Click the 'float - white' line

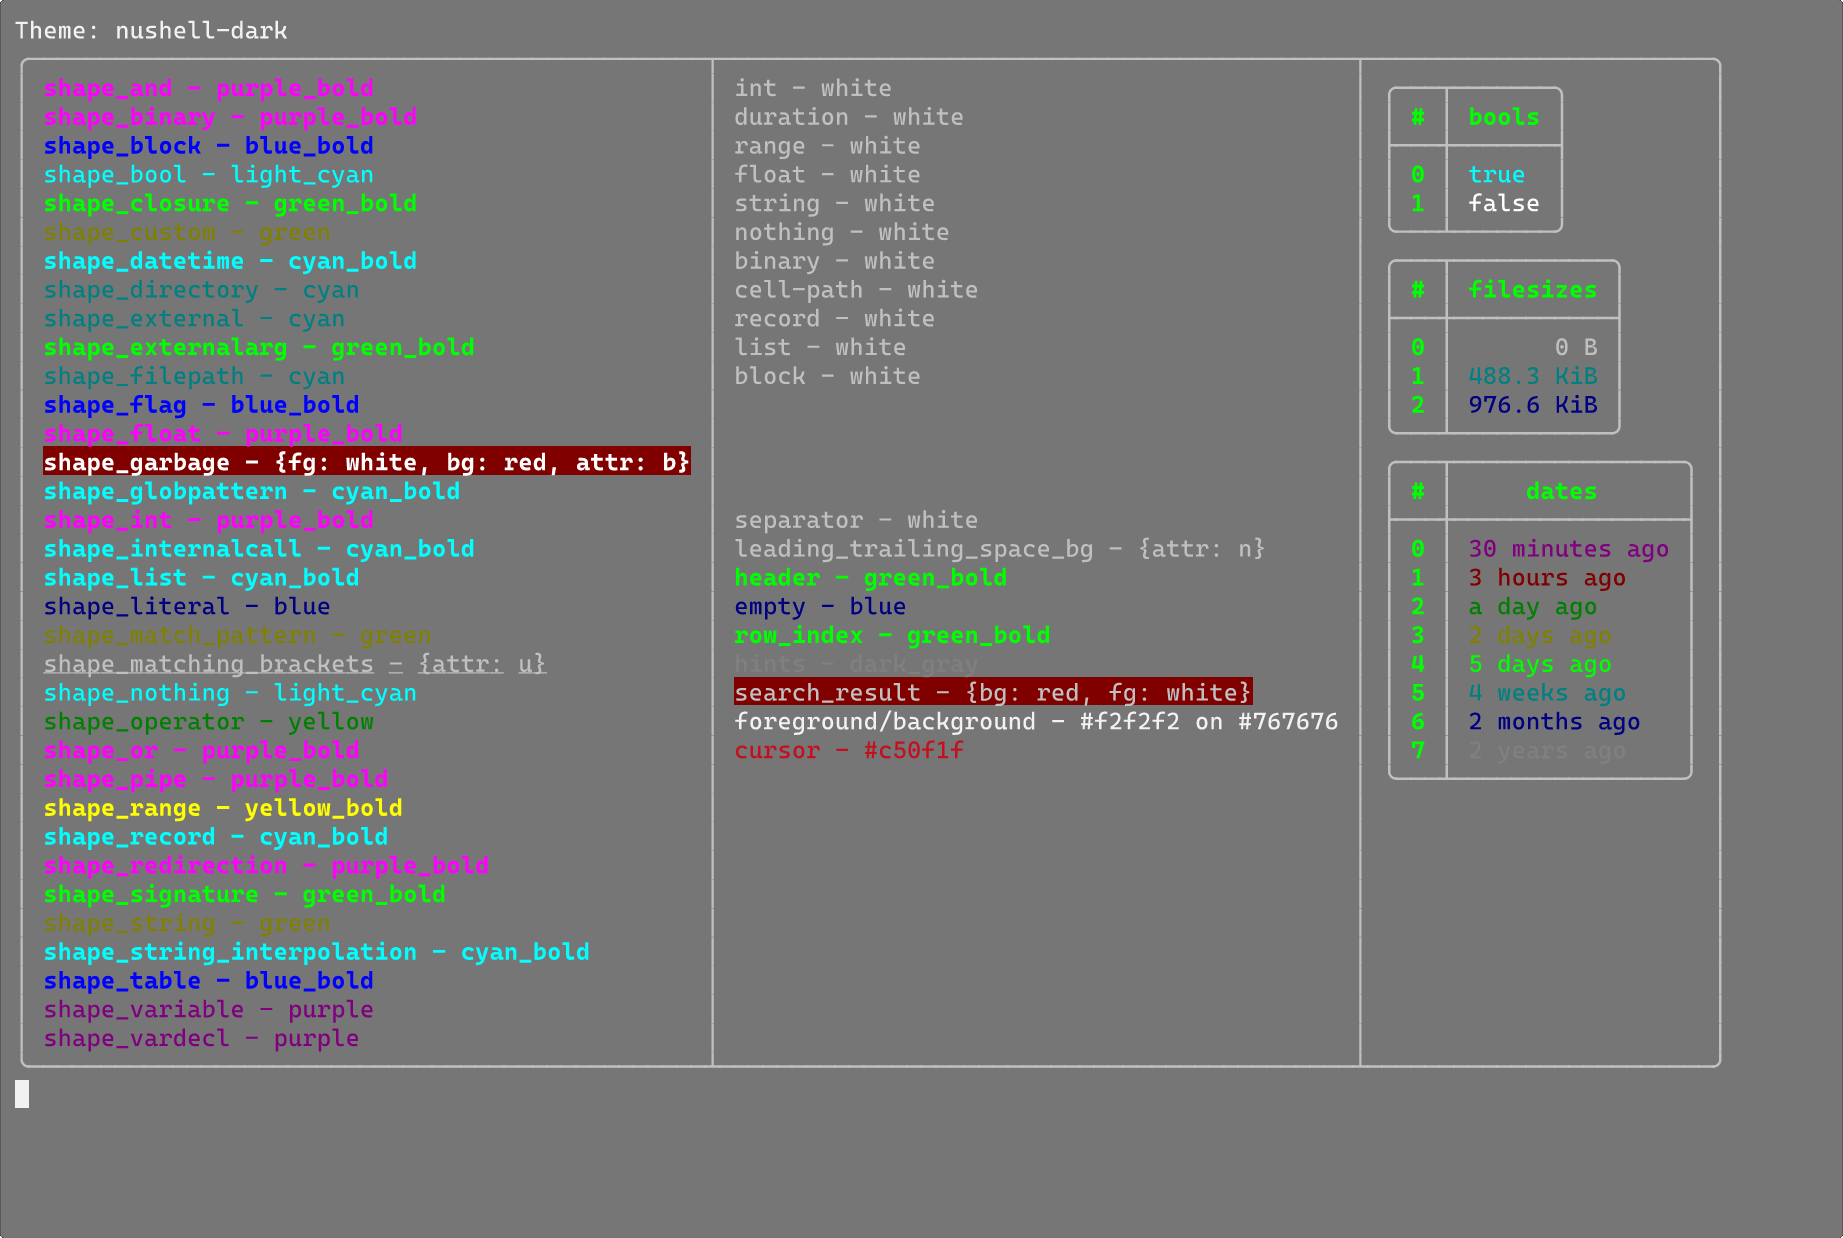[x=827, y=175]
